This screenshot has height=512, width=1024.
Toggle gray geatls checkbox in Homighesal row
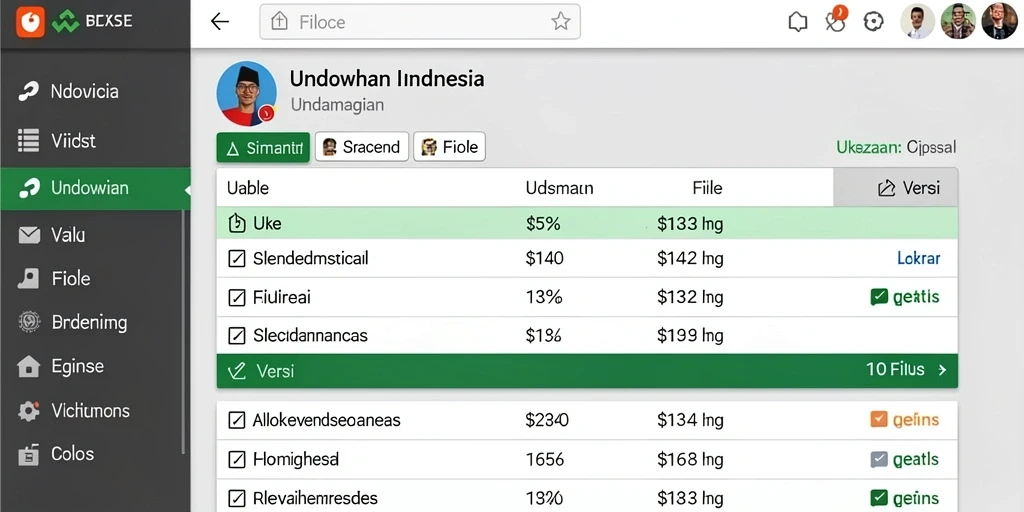(x=879, y=460)
